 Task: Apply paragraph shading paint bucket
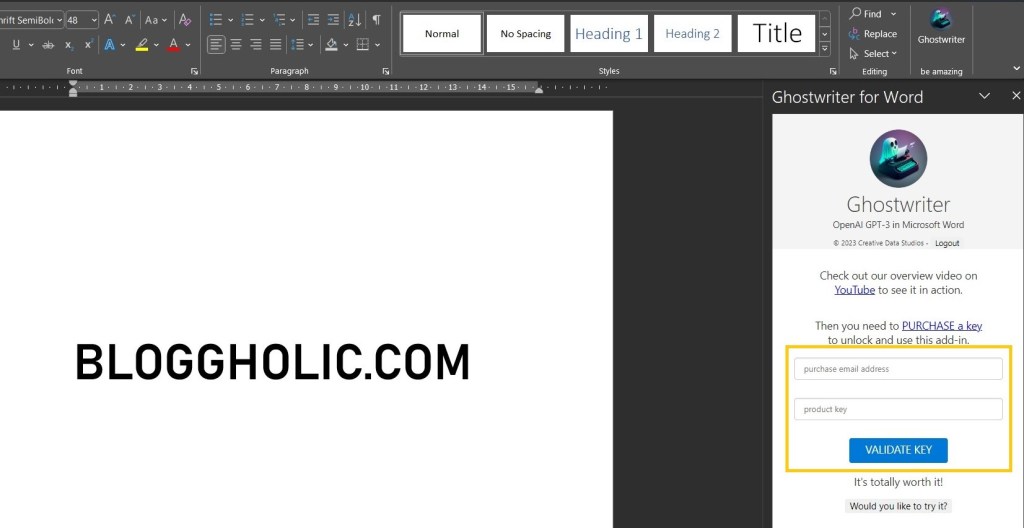coord(331,45)
